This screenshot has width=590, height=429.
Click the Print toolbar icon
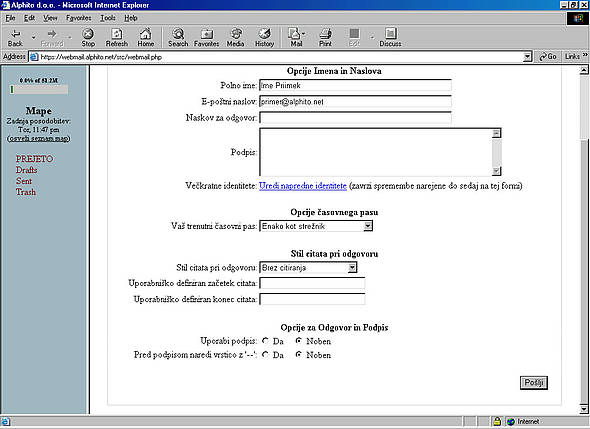click(x=325, y=37)
